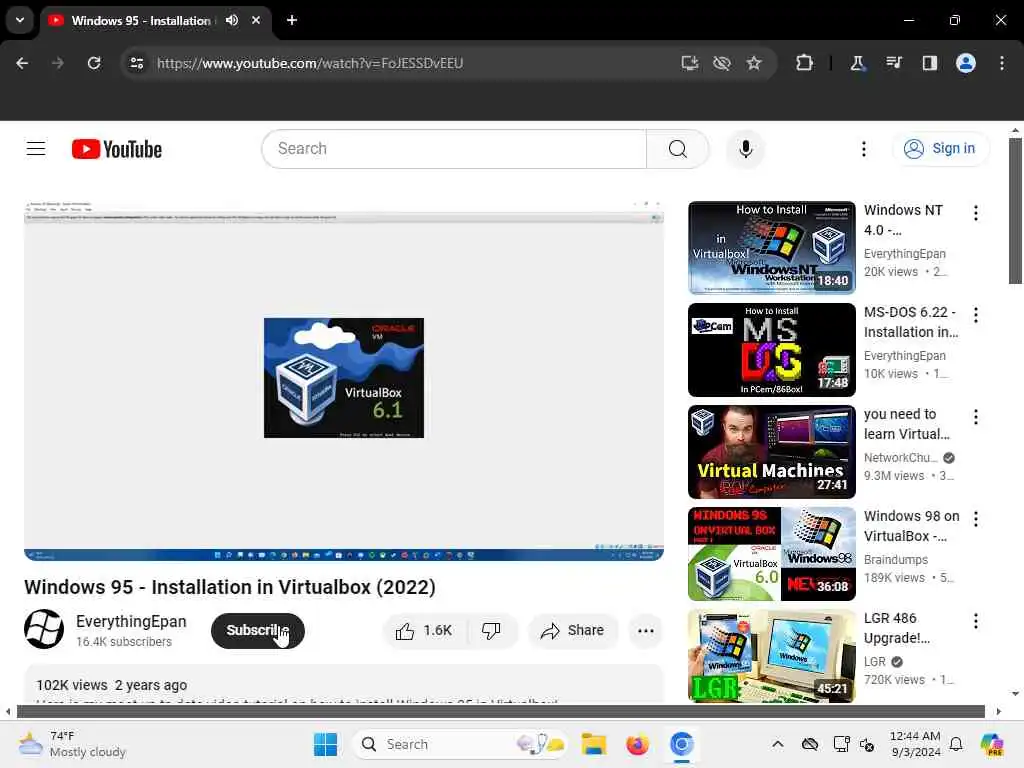Click the video player area
The width and height of the screenshot is (1024, 768).
[x=344, y=381]
